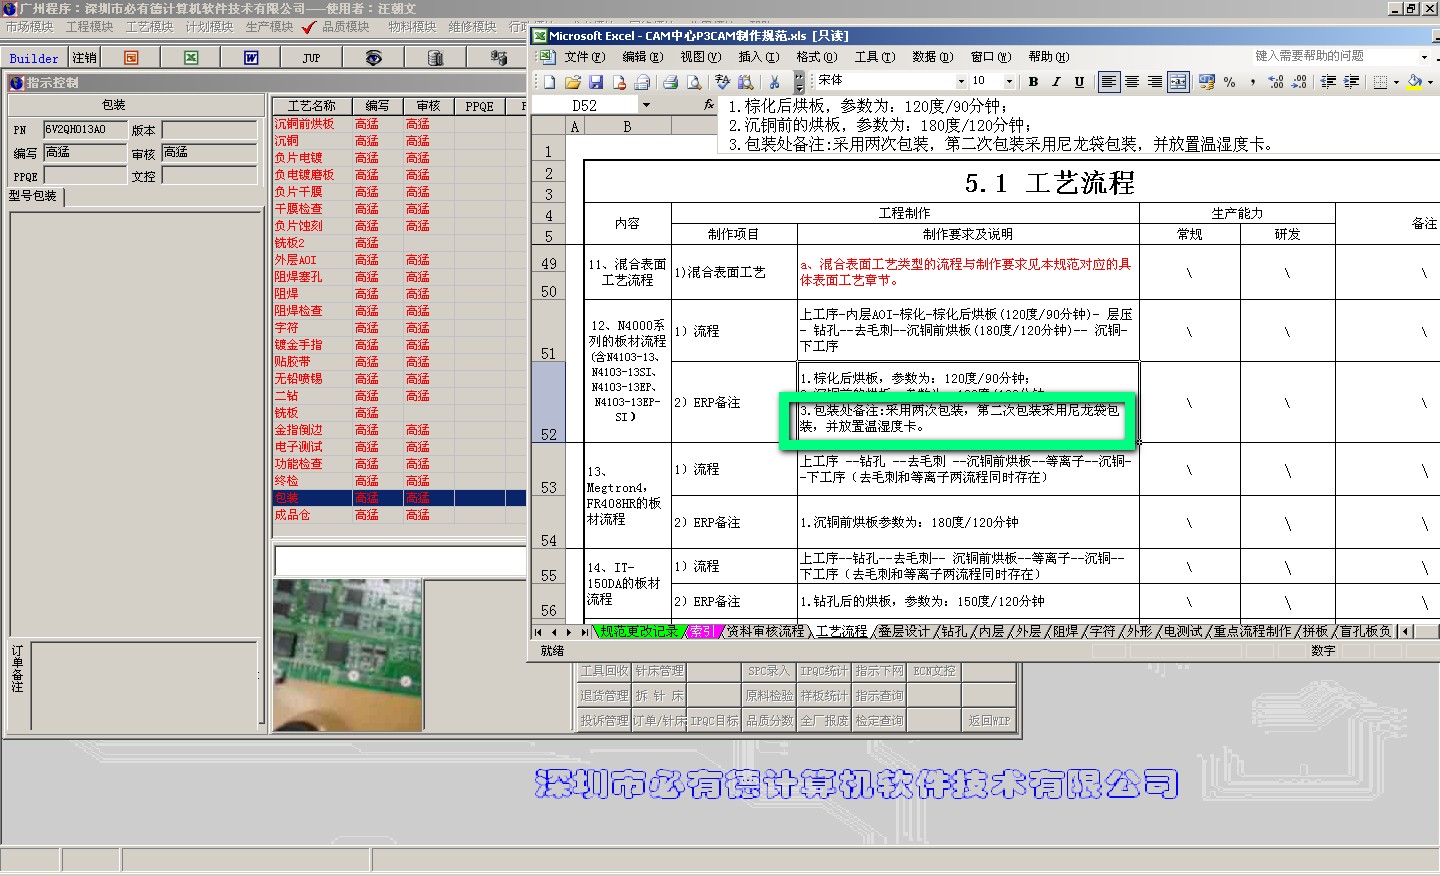Select the 成品仓 process row
This screenshot has height=876, width=1440.
(400, 515)
